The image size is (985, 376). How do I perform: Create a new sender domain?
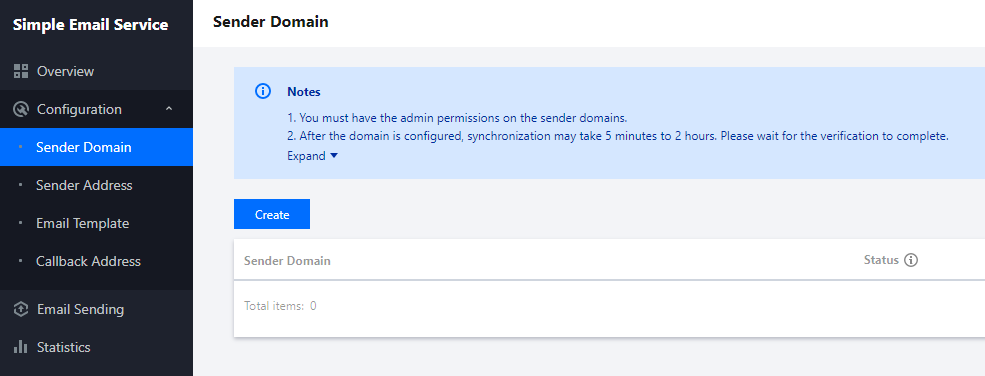point(272,214)
